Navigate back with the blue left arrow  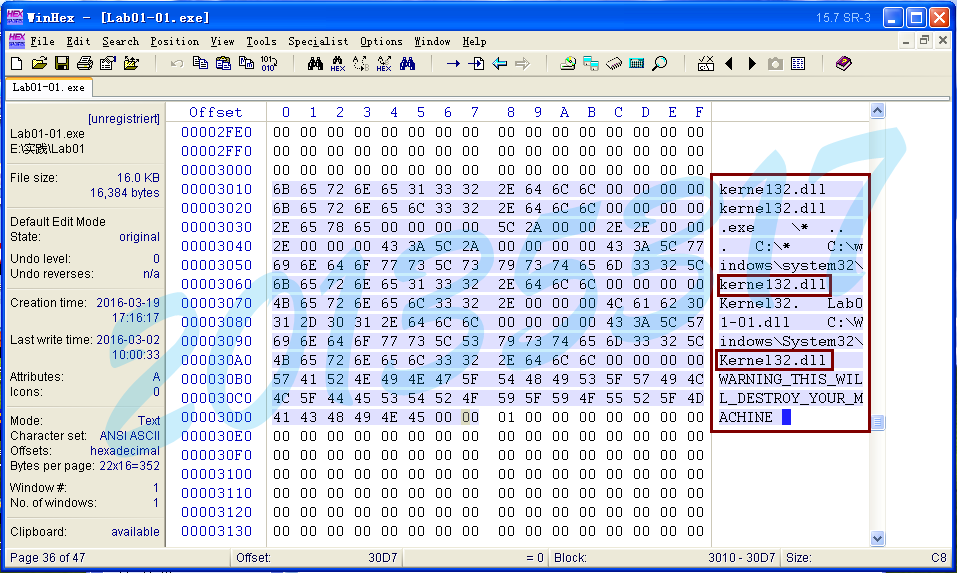click(499, 63)
